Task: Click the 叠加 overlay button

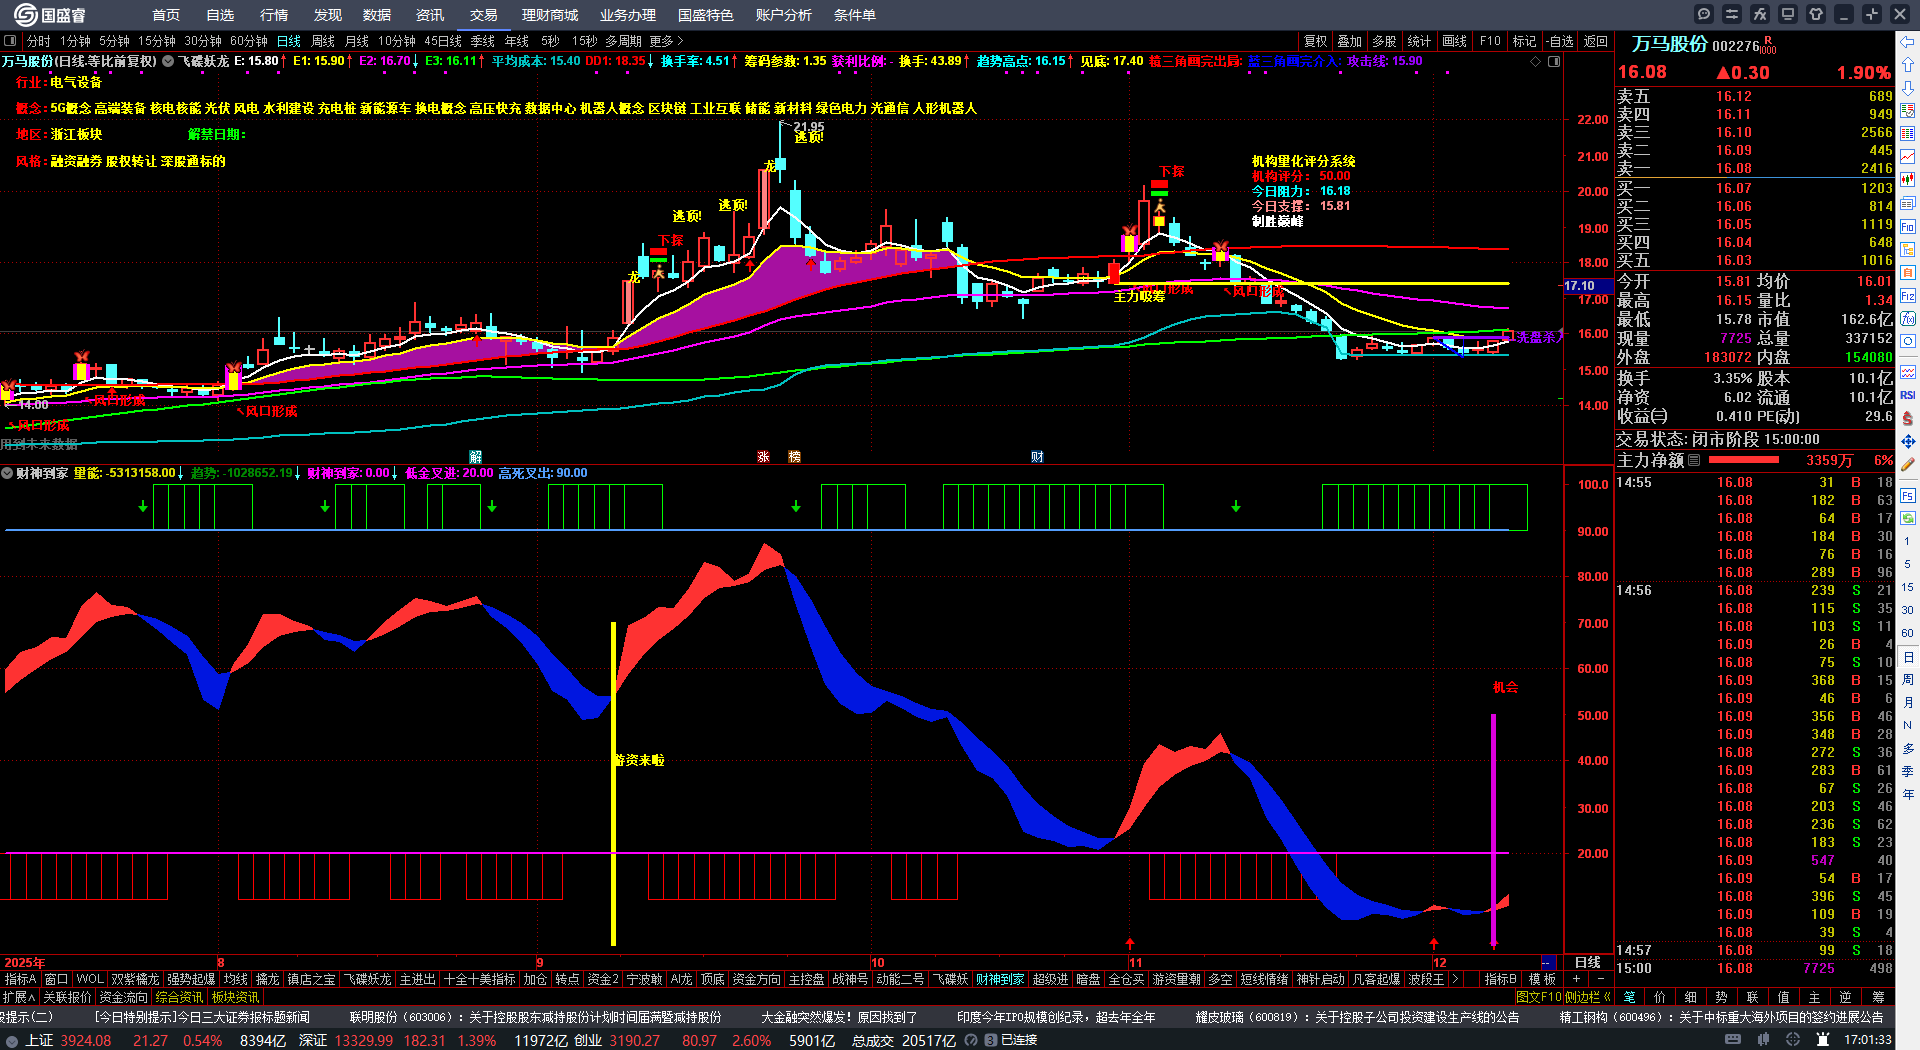Action: [x=1350, y=41]
